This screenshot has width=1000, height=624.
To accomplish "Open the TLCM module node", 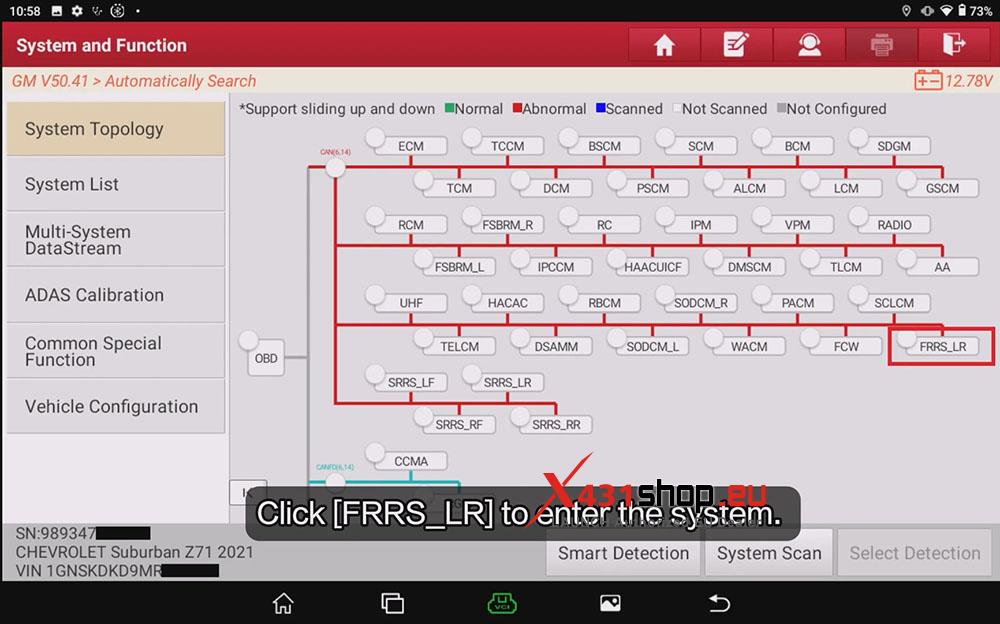I will click(x=846, y=267).
